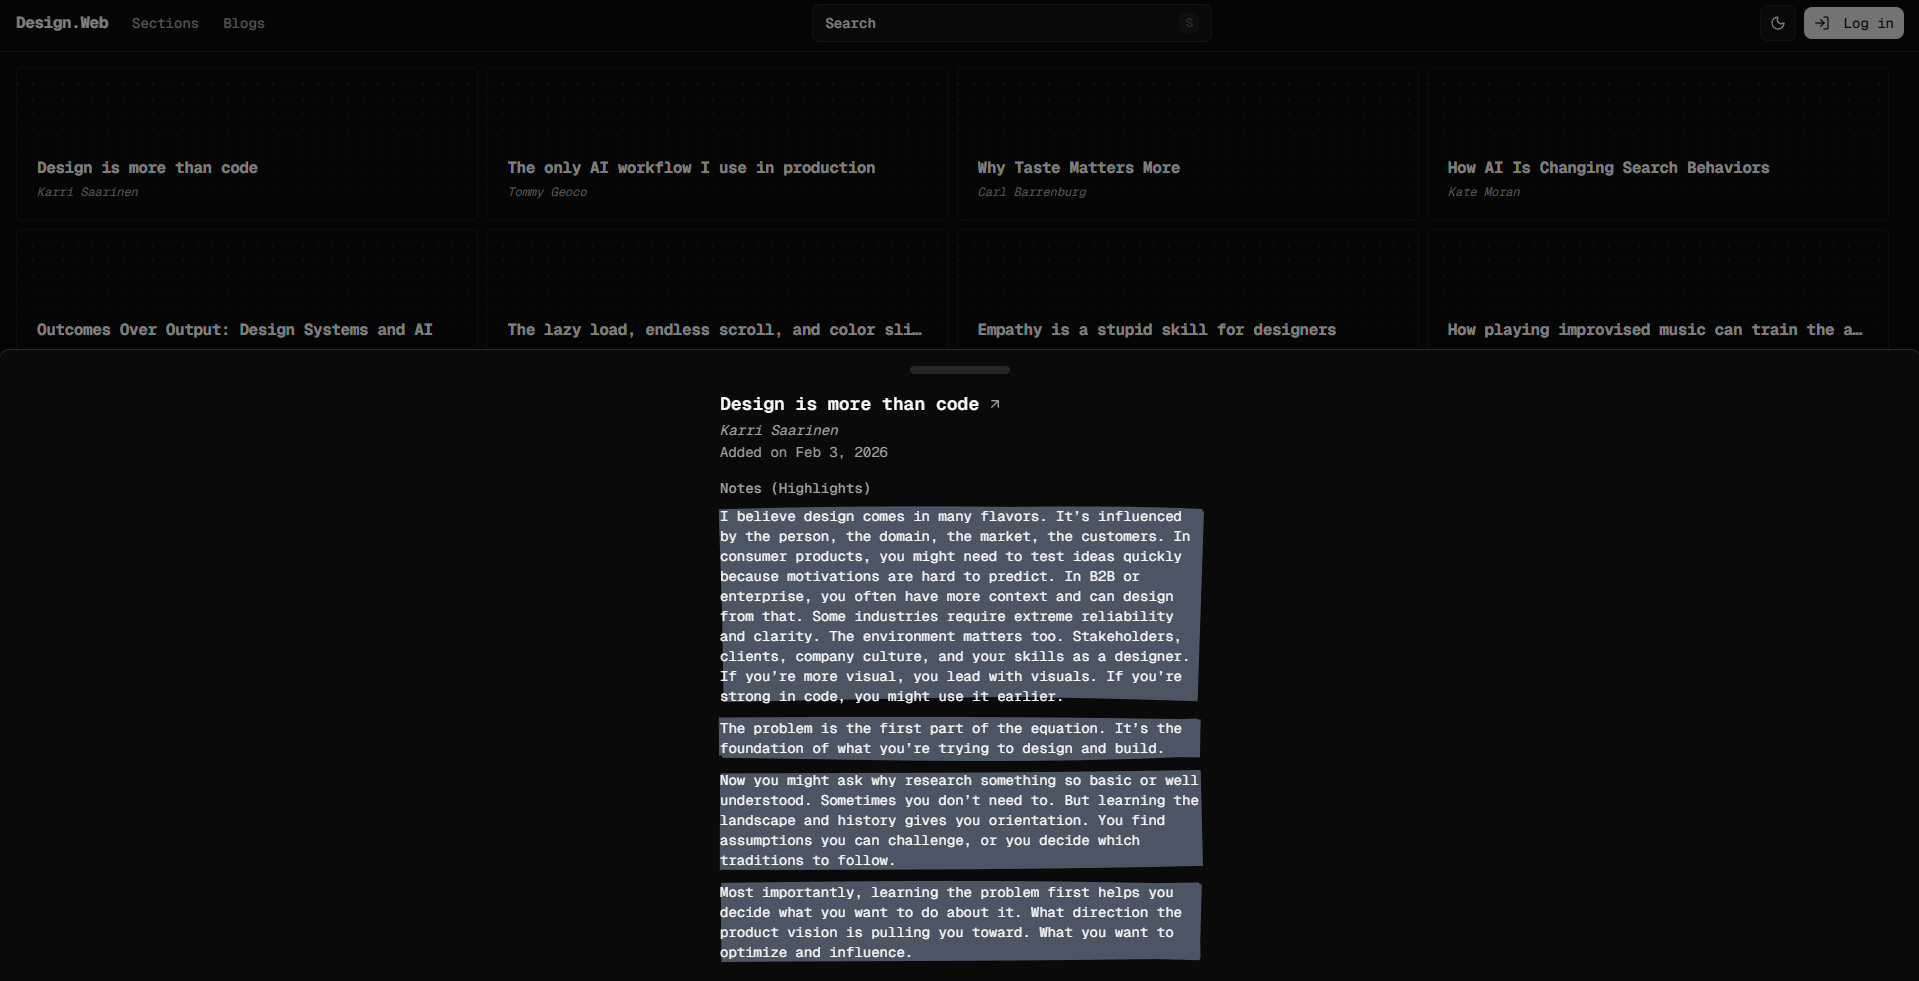Image resolution: width=1919 pixels, height=981 pixels.
Task: Click the 's' shortcut badge in search bar
Action: pyautogui.click(x=1189, y=22)
